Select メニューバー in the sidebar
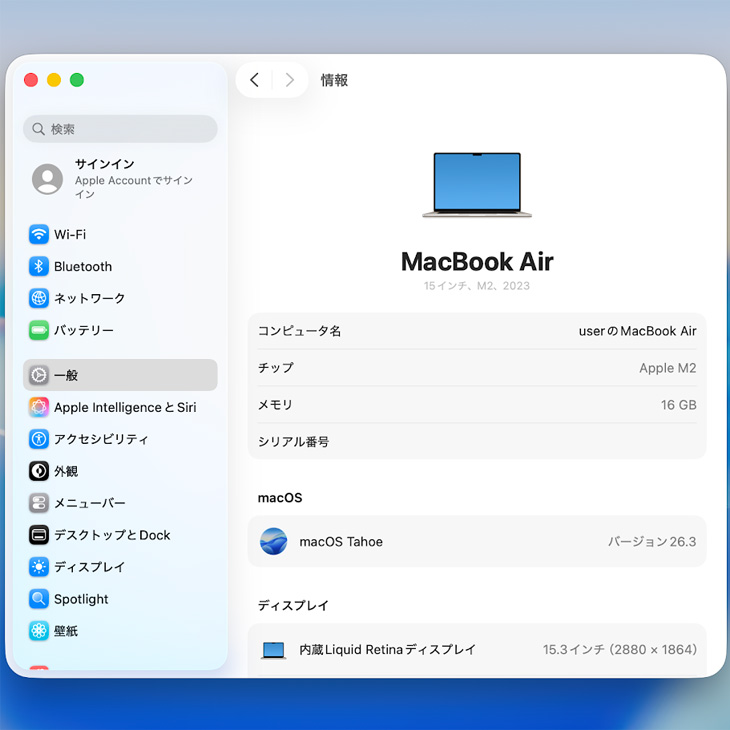The height and width of the screenshot is (730, 730). [89, 503]
